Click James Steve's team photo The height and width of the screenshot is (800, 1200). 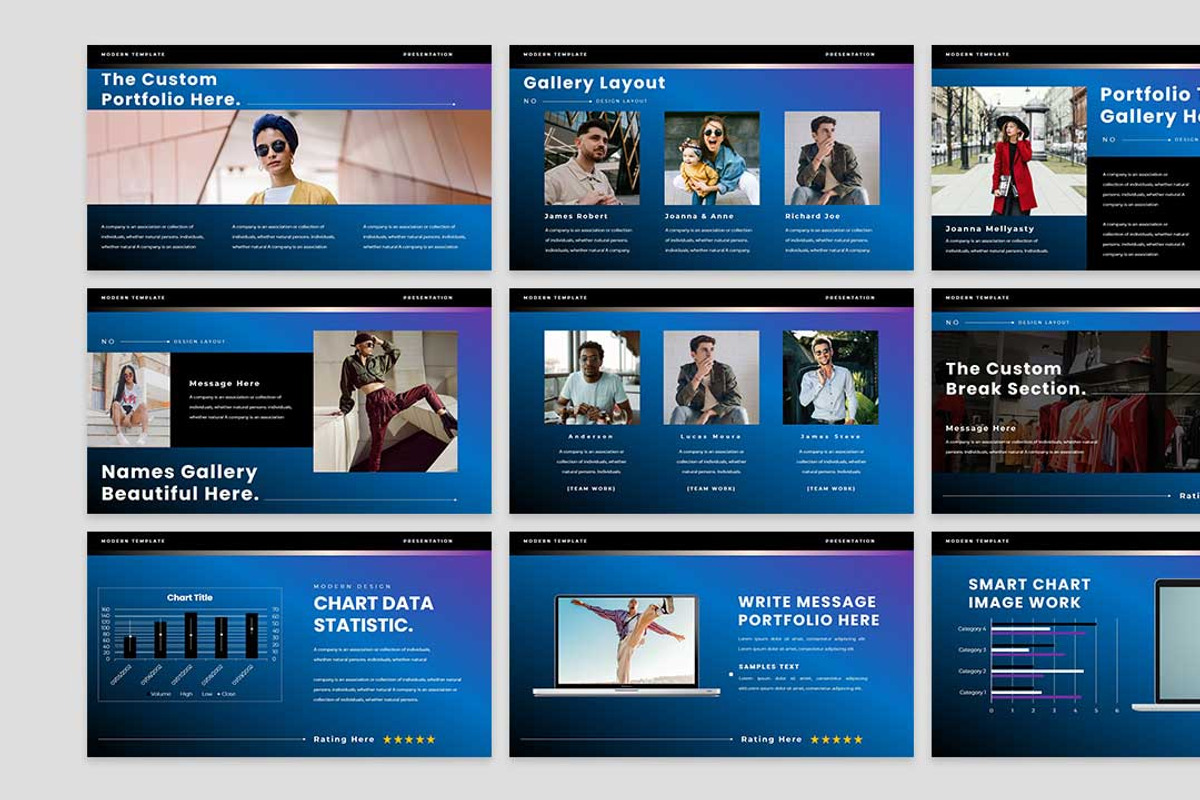point(831,378)
